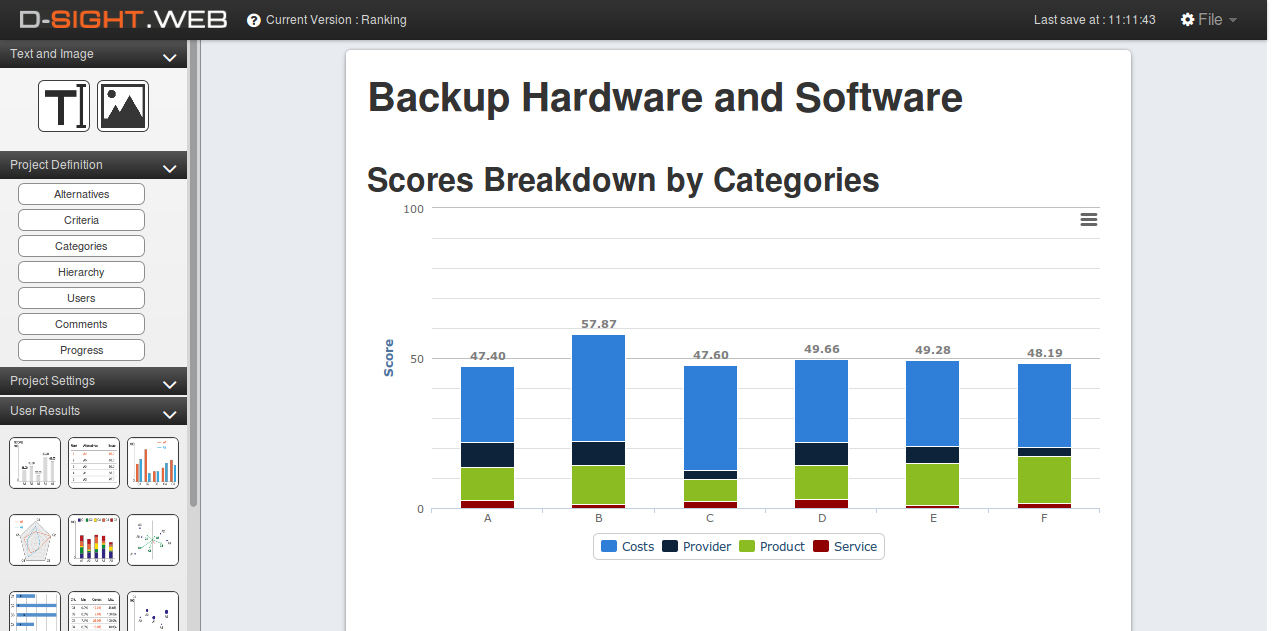Image resolution: width=1280 pixels, height=631 pixels.
Task: Expand the Project Settings section
Action: 169,383
